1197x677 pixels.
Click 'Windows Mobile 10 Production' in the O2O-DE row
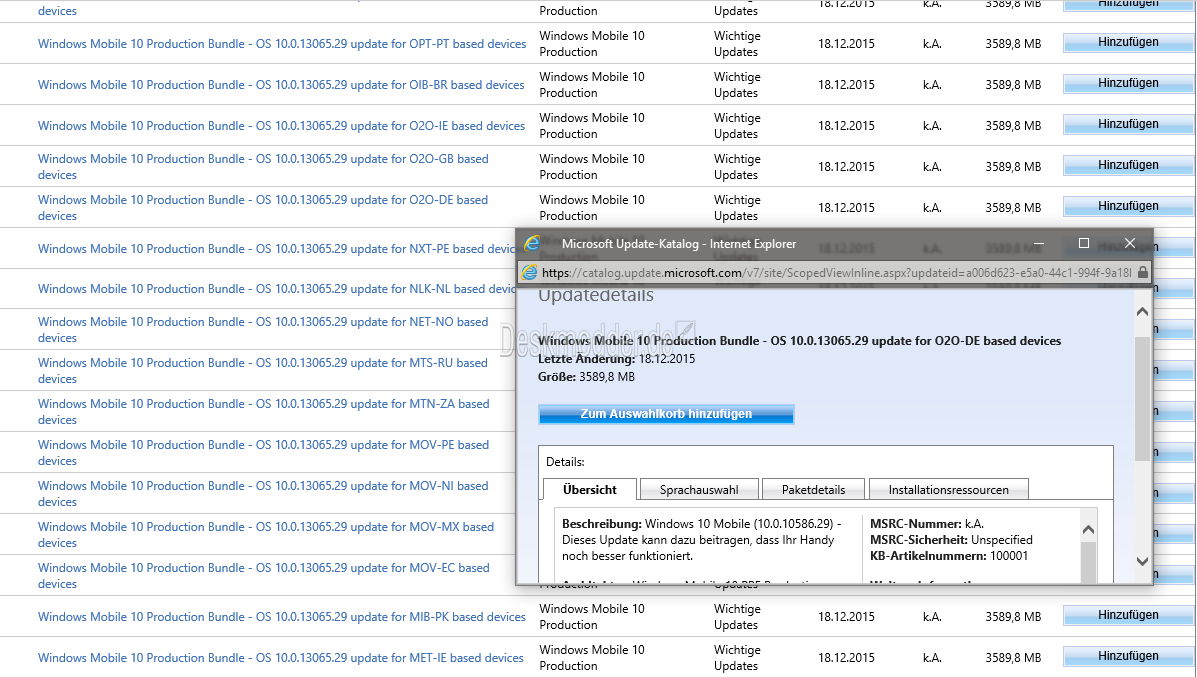coord(592,208)
